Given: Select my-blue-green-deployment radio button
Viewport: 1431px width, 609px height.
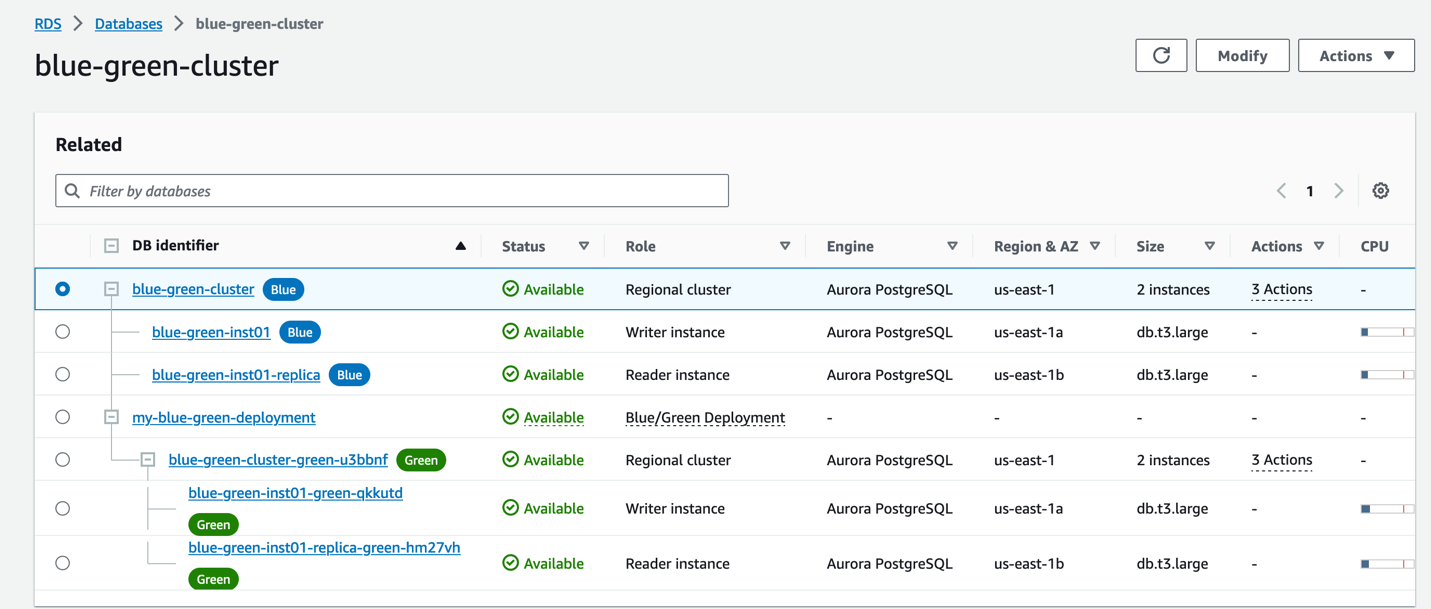Looking at the screenshot, I should [63, 417].
